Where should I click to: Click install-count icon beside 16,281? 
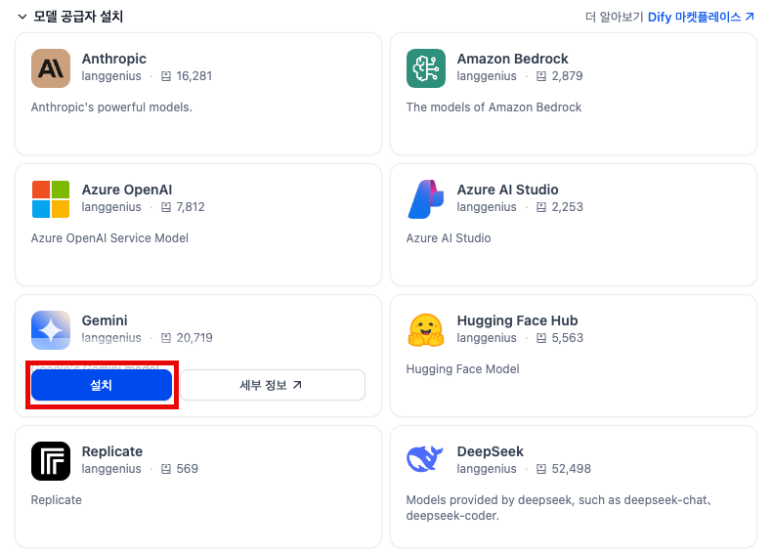tap(166, 76)
